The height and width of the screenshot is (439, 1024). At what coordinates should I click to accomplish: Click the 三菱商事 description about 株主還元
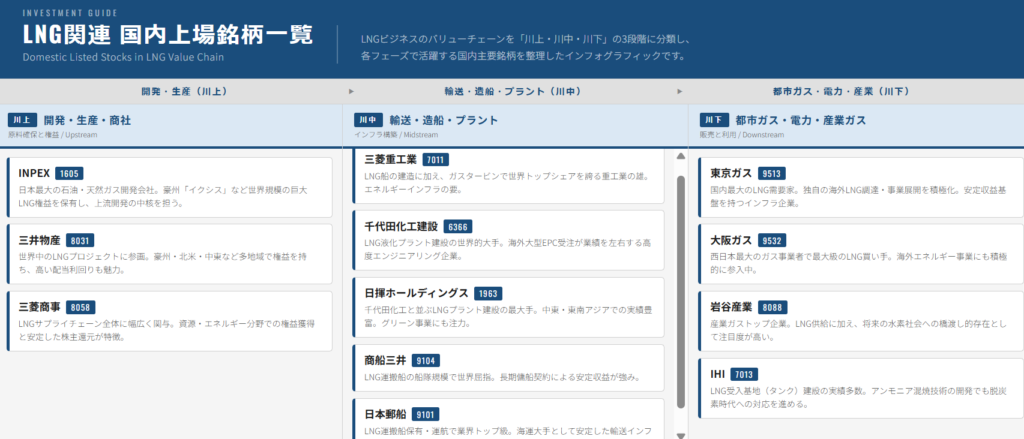point(167,332)
